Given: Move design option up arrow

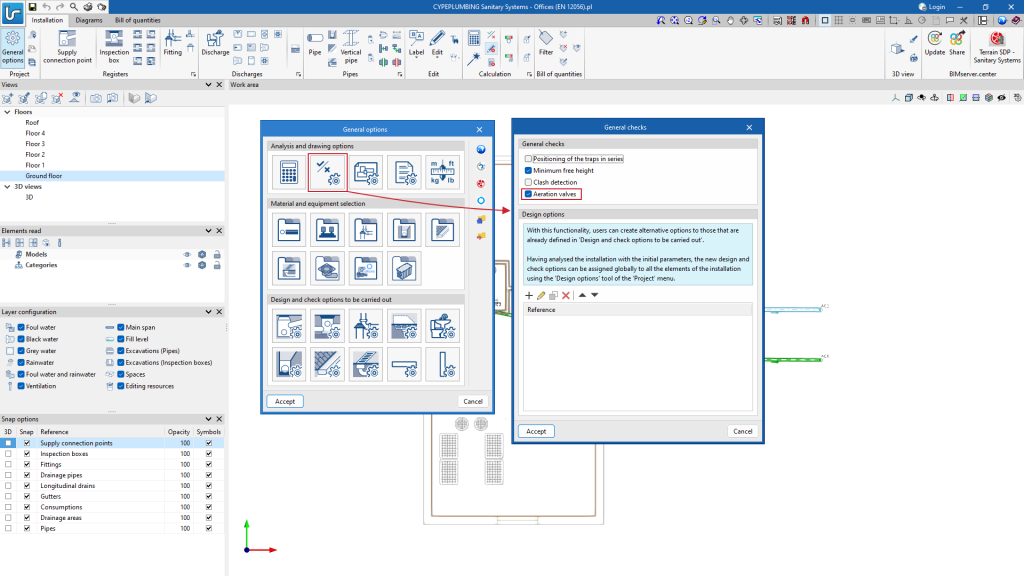Looking at the screenshot, I should (x=583, y=295).
